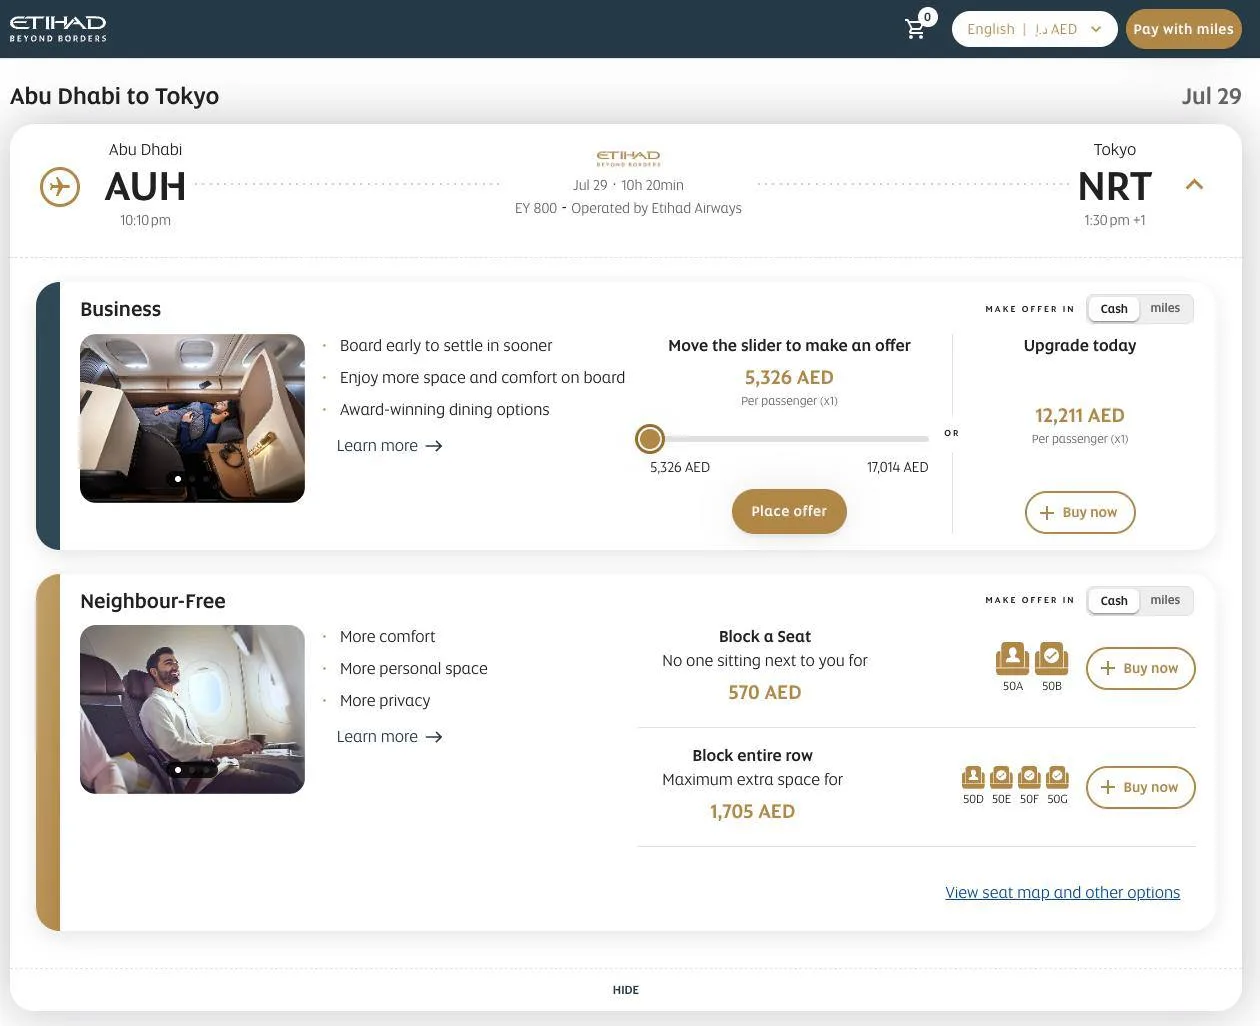
Task: Click the Place offer button
Action: tap(789, 511)
